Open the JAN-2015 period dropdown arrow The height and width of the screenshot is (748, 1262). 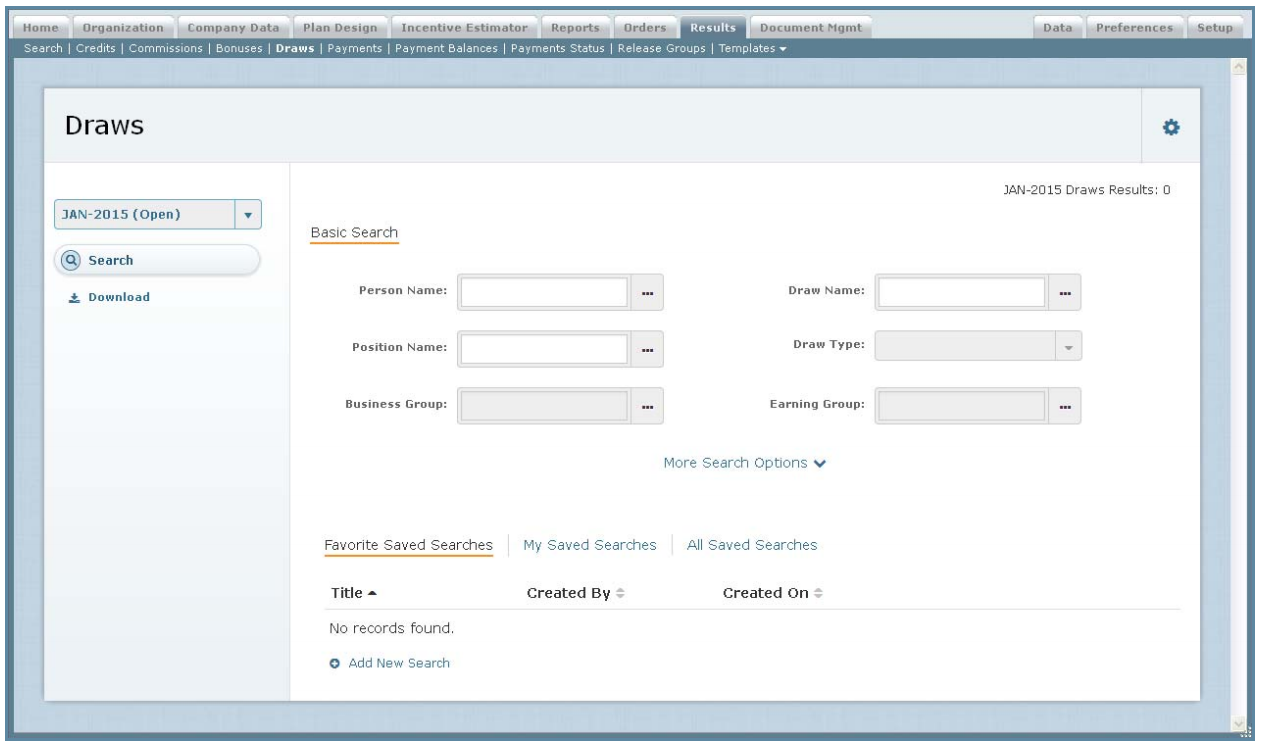pyautogui.click(x=247, y=214)
